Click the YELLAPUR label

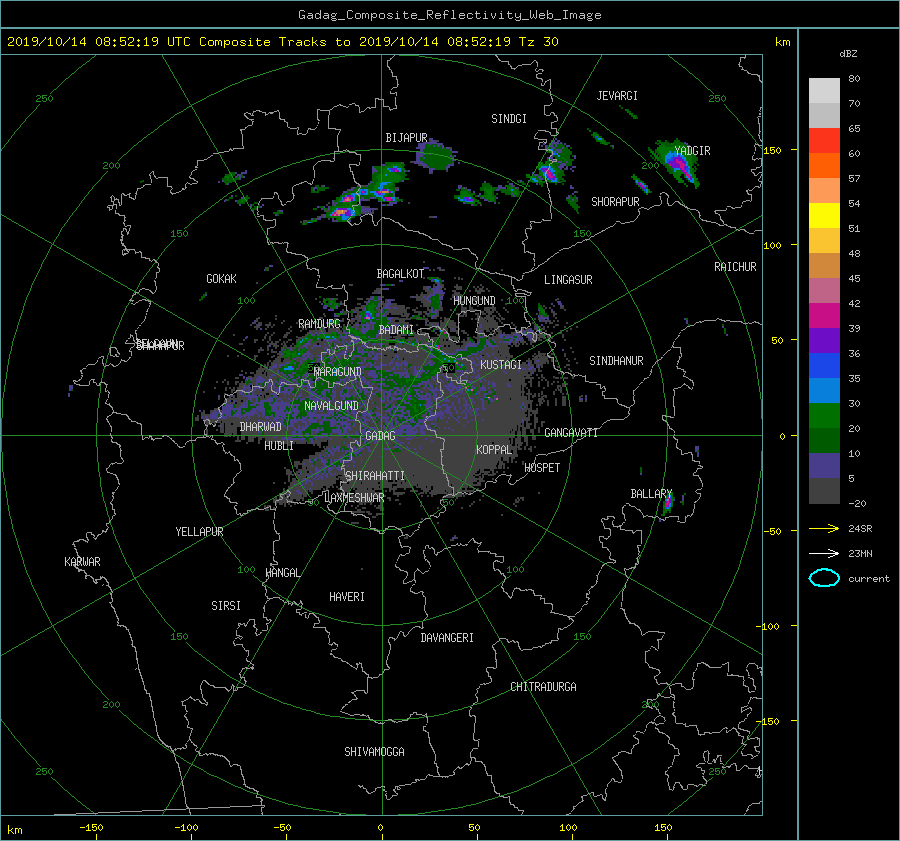[199, 532]
